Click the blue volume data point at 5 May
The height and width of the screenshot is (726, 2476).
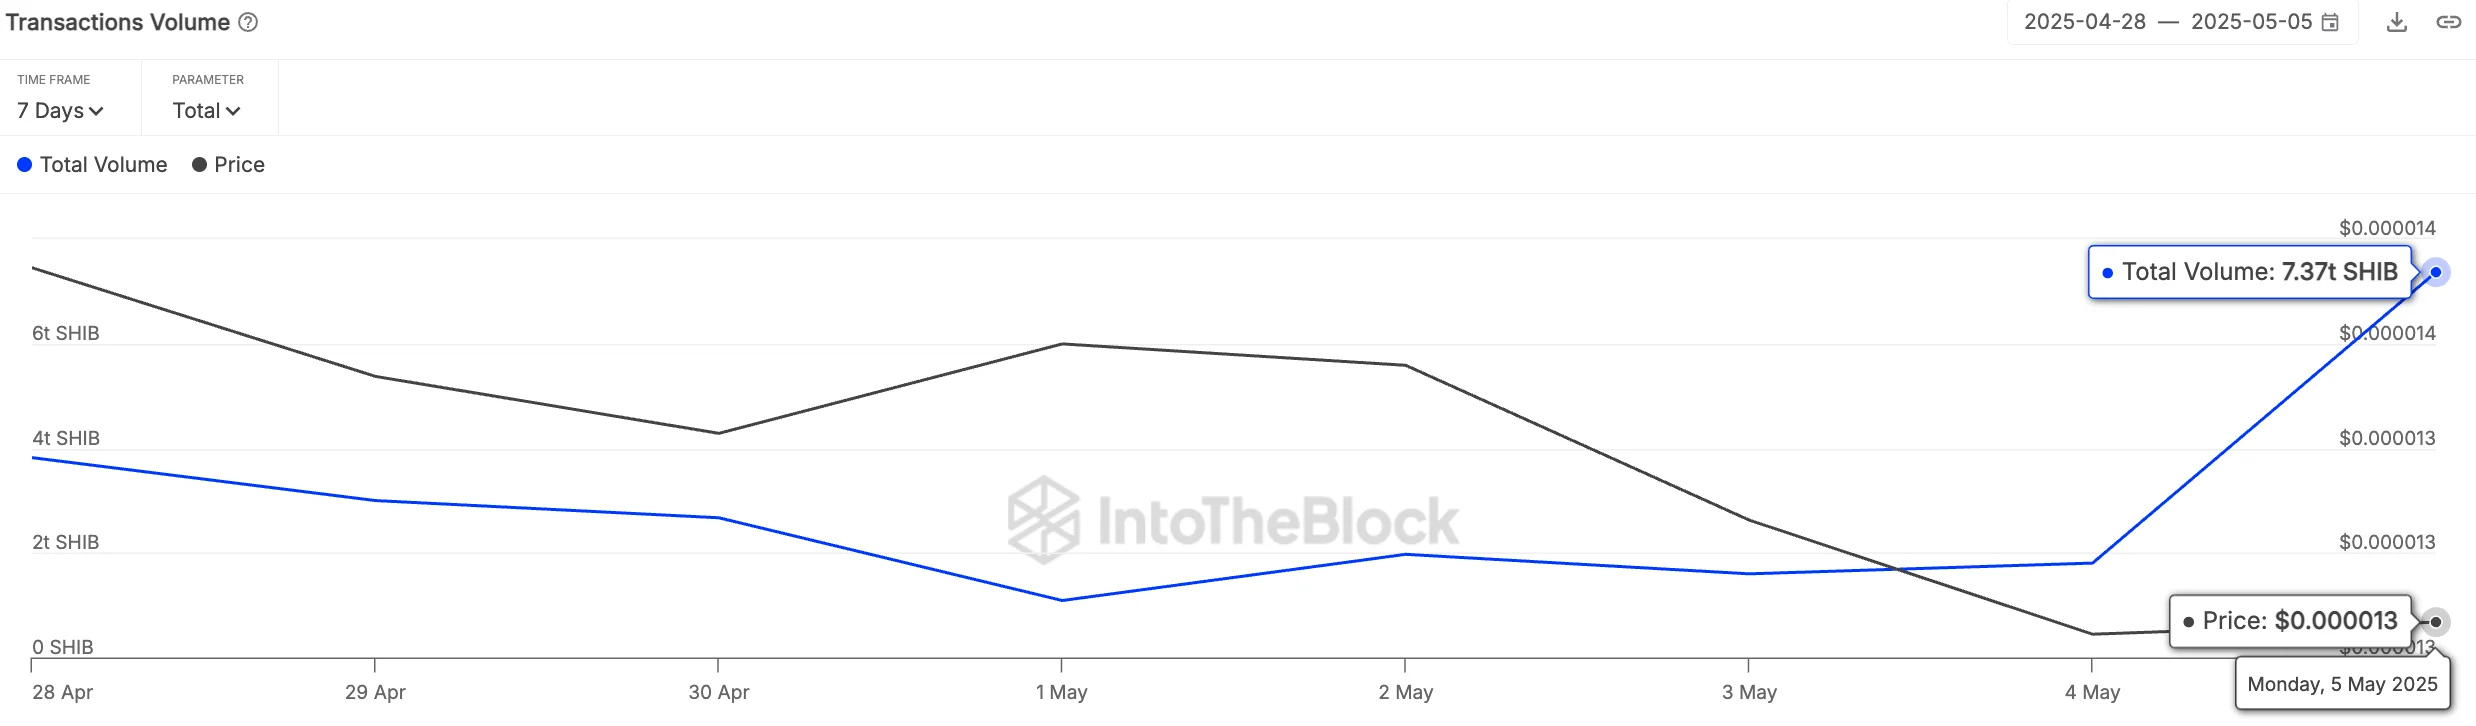pos(2436,272)
